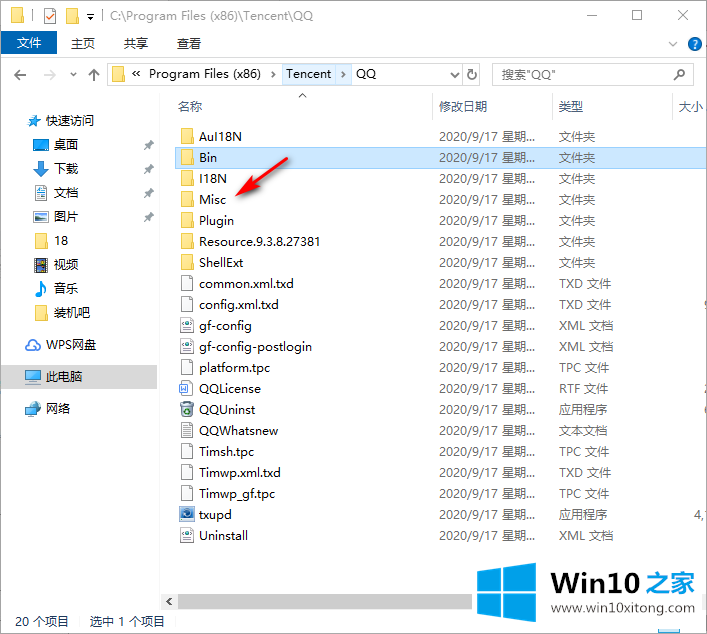Unpin 桌面 via its pin icon
Image resolution: width=707 pixels, height=634 pixels.
tap(148, 145)
